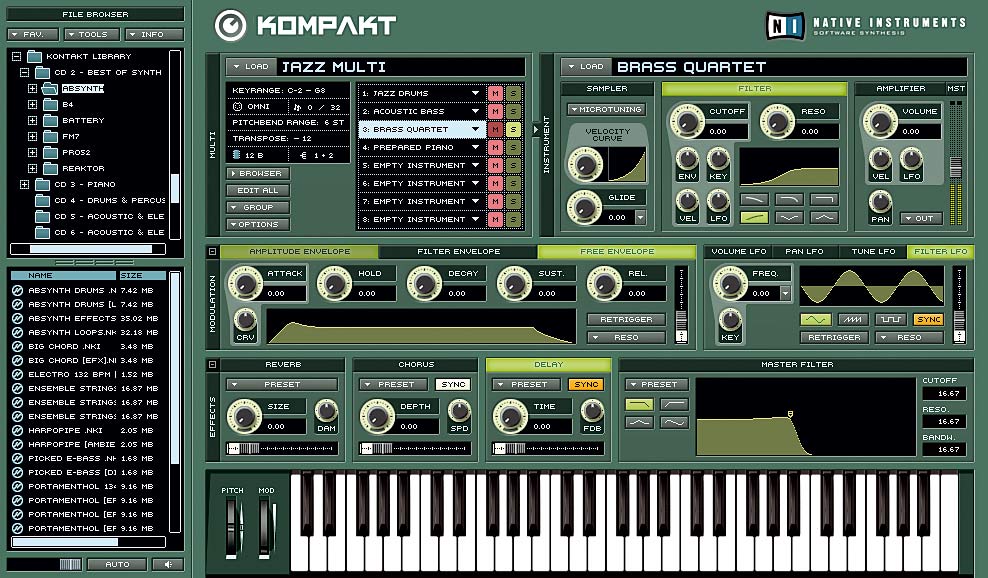Expand the ABSYNTH folder tree node

pyautogui.click(x=32, y=88)
